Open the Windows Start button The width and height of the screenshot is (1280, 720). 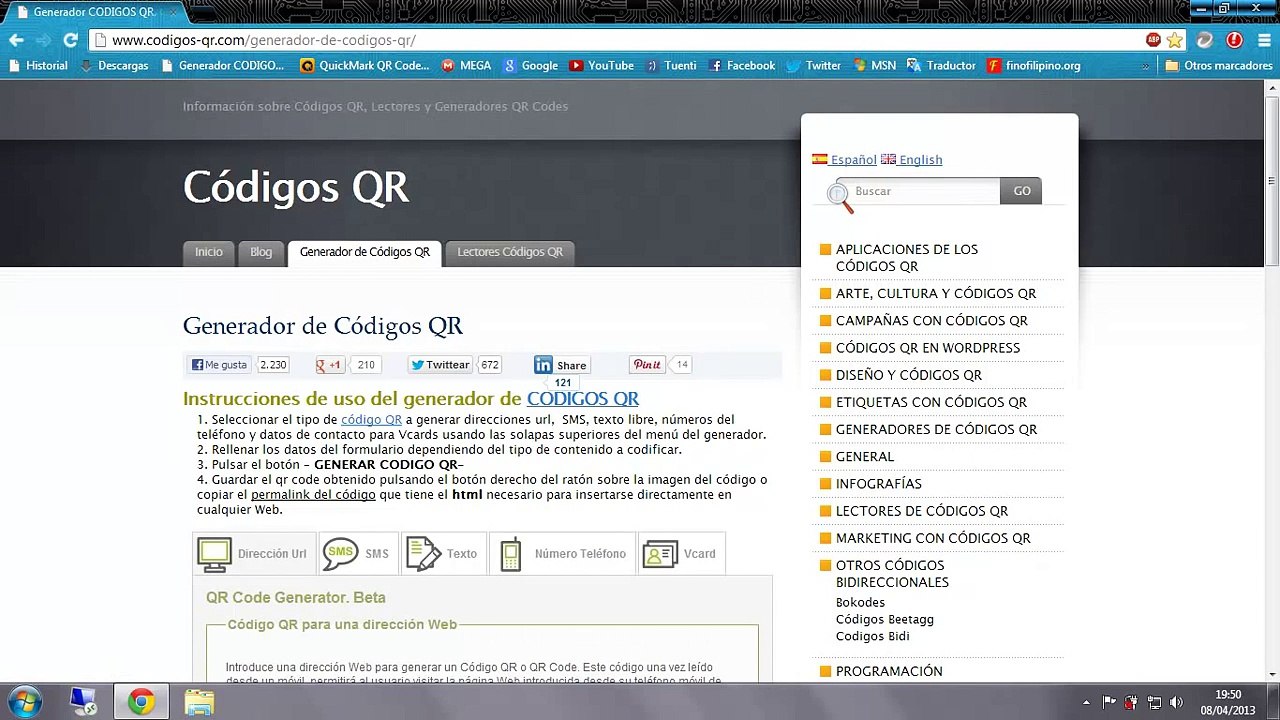tap(24, 702)
